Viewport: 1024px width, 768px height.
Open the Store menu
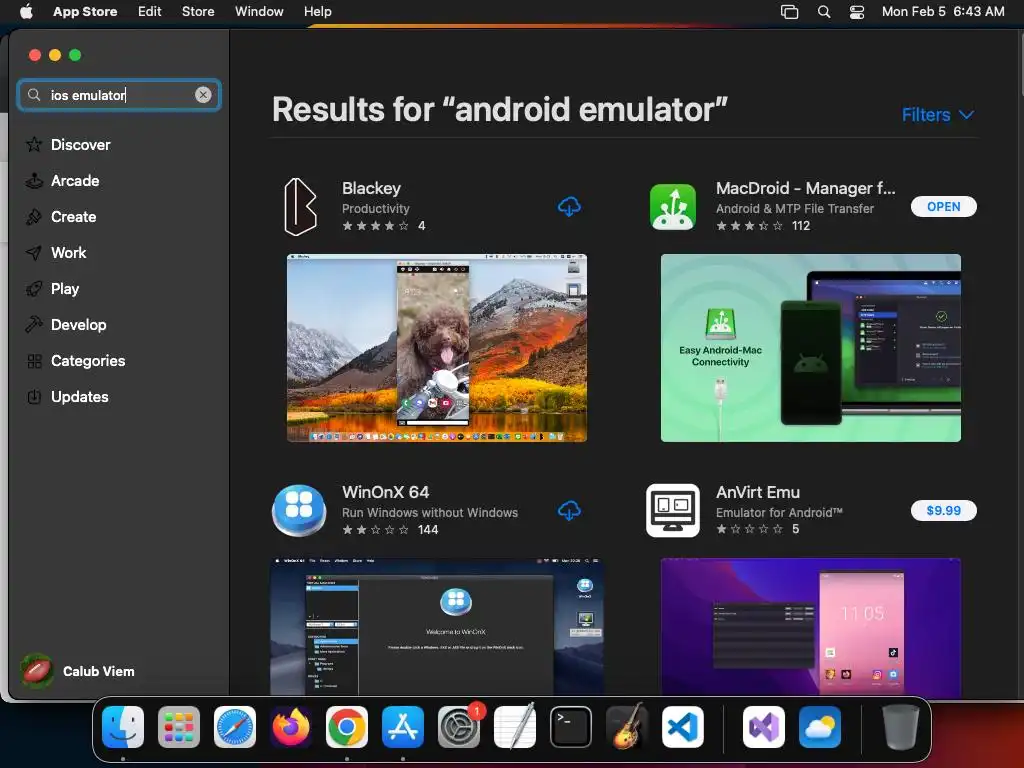198,11
